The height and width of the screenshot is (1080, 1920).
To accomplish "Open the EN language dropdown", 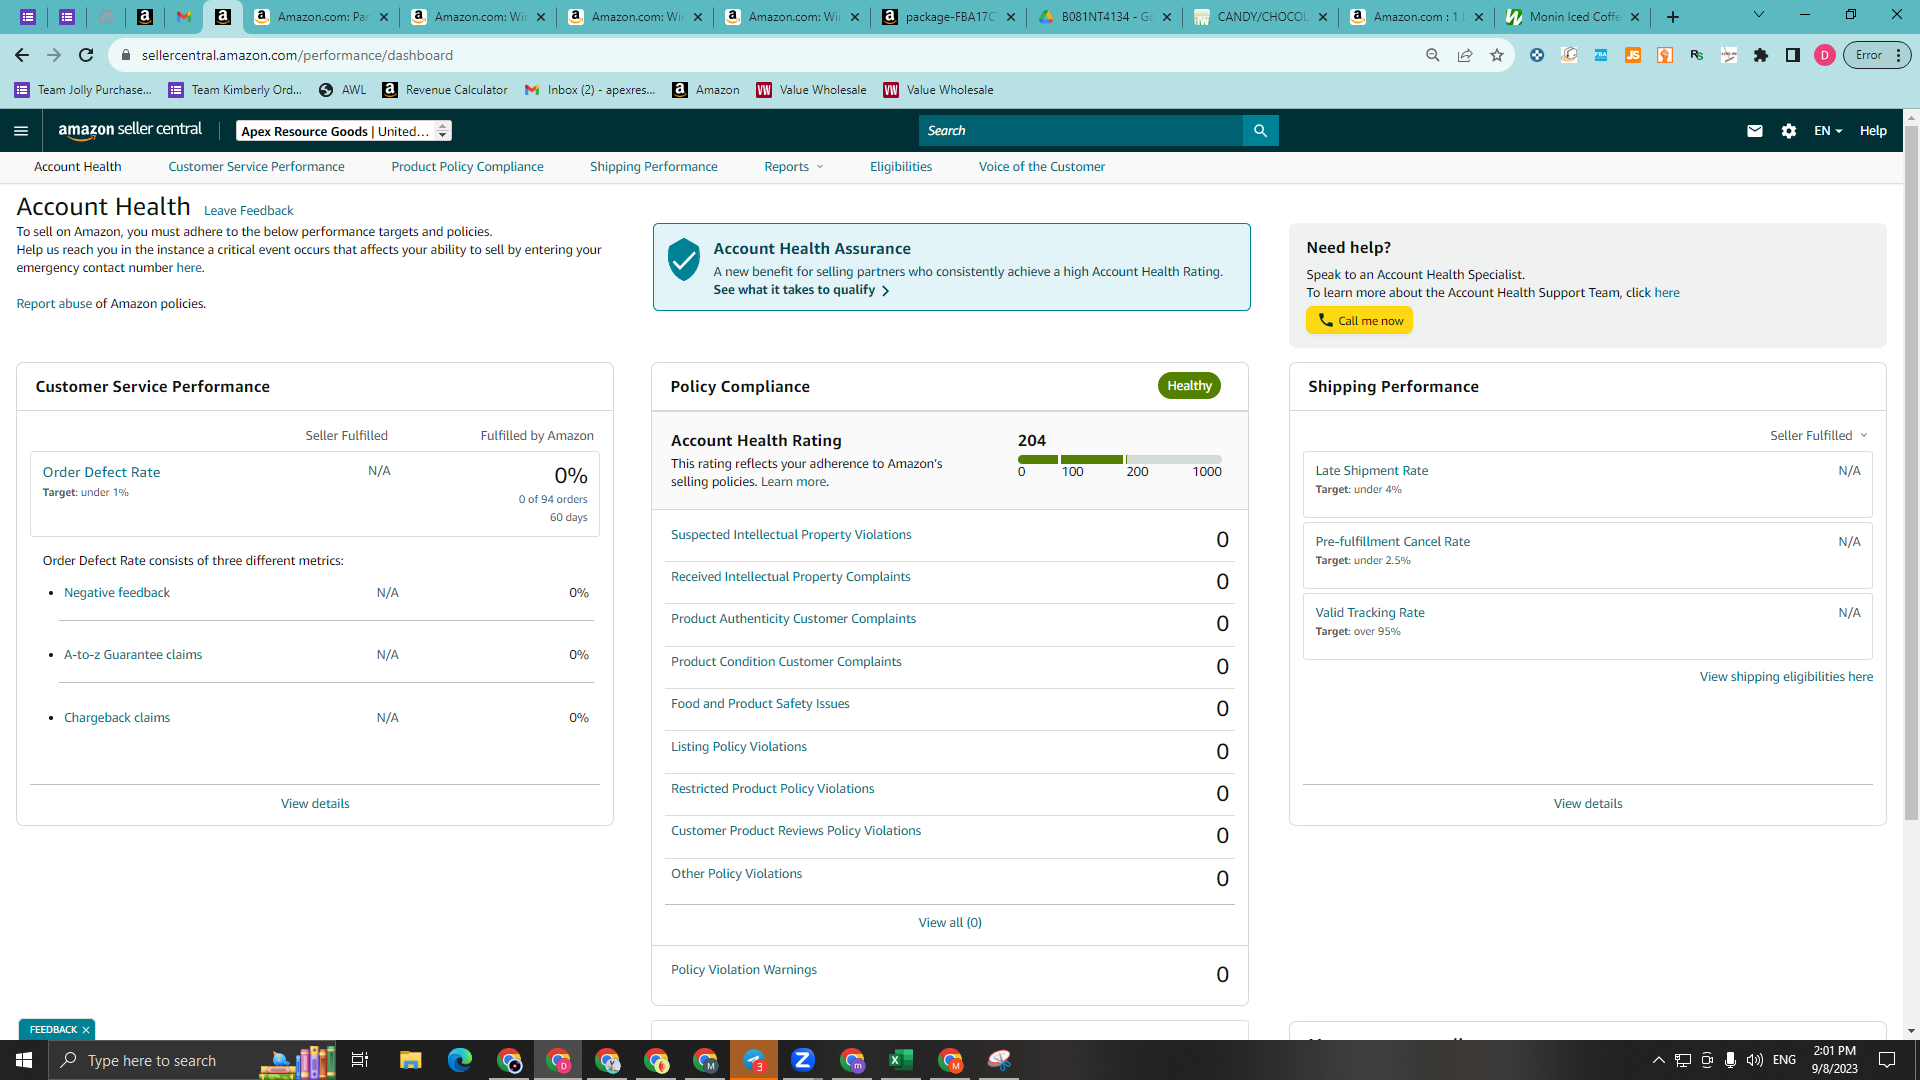I will pos(1828,131).
